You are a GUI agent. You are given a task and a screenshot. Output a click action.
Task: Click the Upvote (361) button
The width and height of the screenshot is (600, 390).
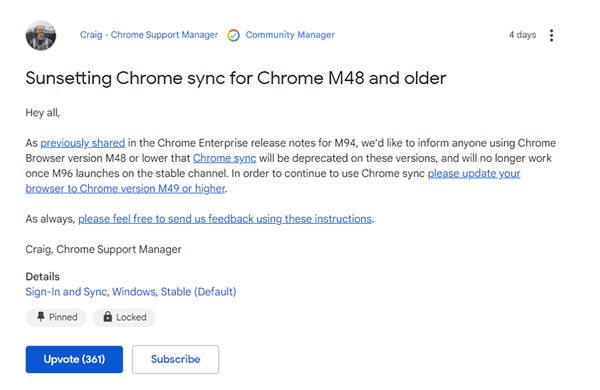[x=74, y=359]
